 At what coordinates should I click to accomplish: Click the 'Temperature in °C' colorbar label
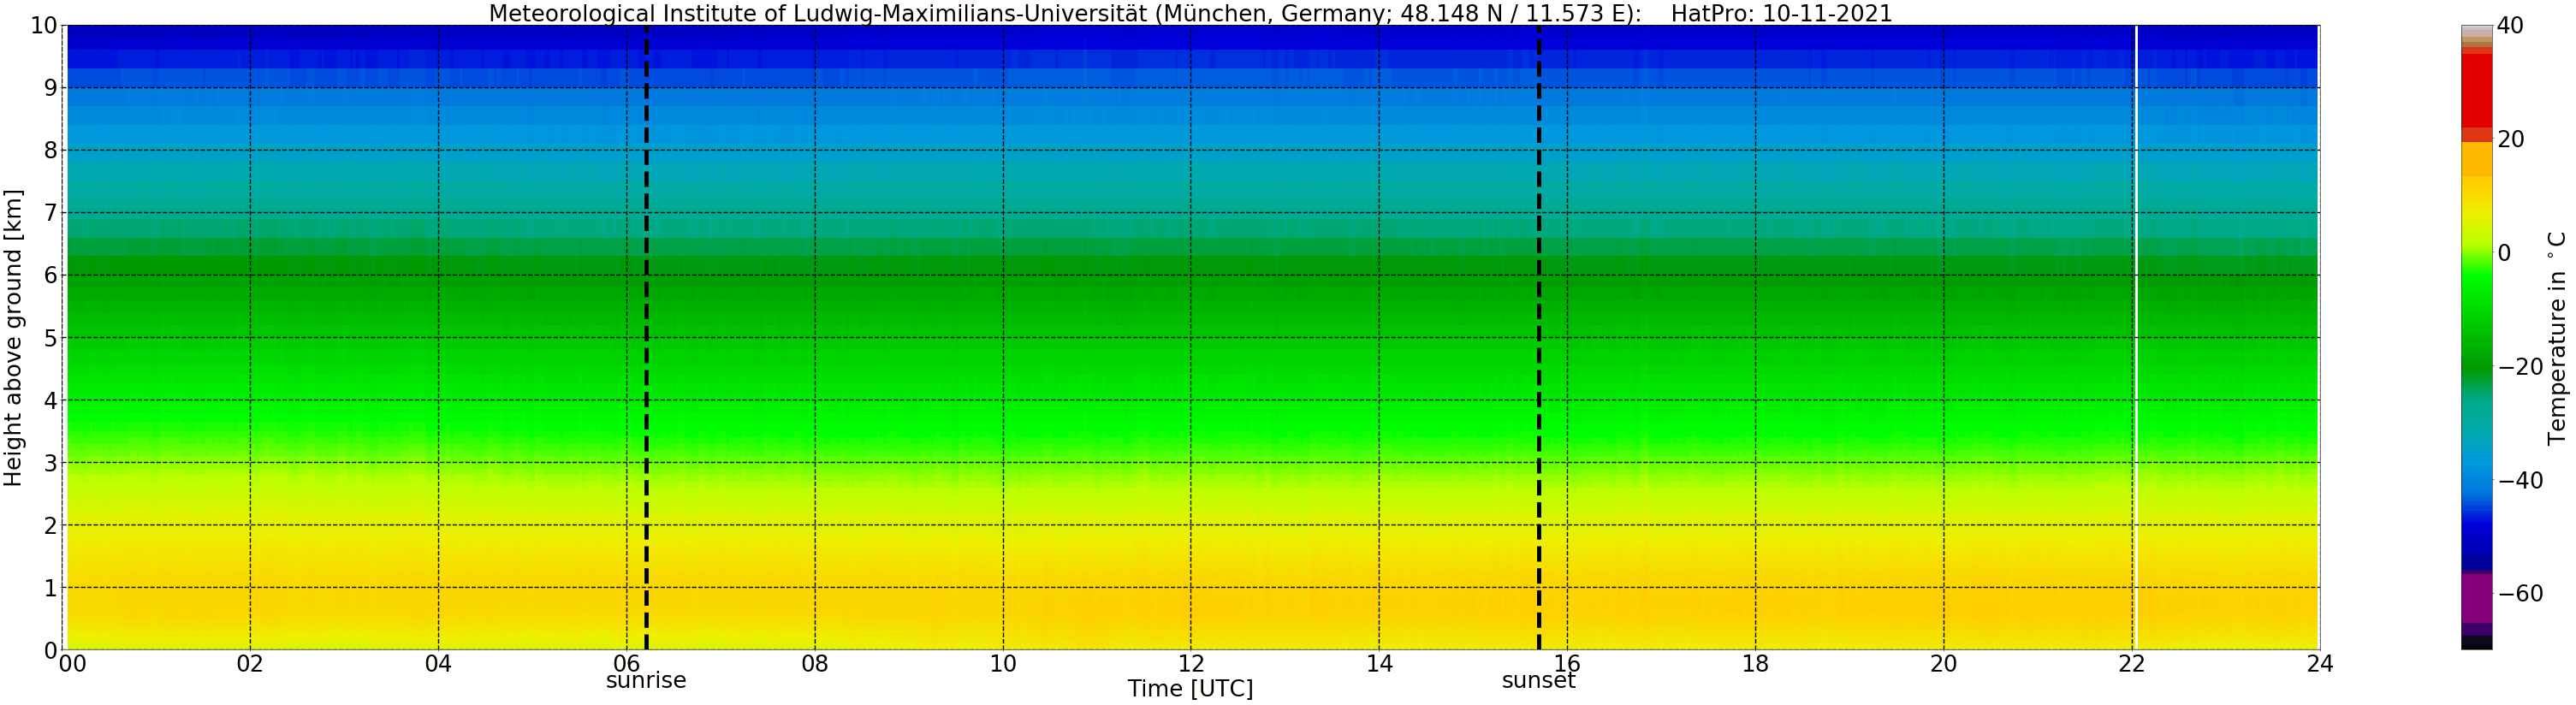tap(2556, 338)
